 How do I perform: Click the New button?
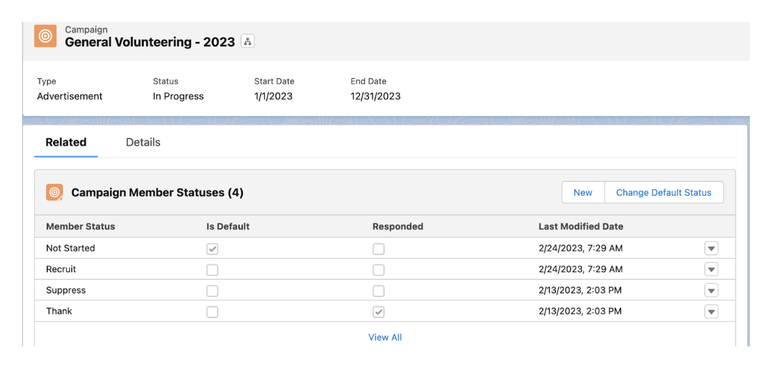pyautogui.click(x=583, y=193)
